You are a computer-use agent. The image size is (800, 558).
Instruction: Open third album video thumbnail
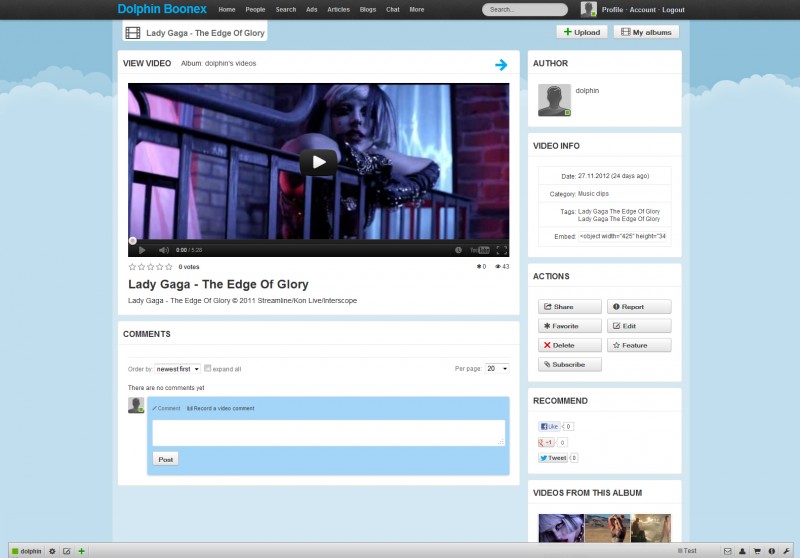[651, 528]
